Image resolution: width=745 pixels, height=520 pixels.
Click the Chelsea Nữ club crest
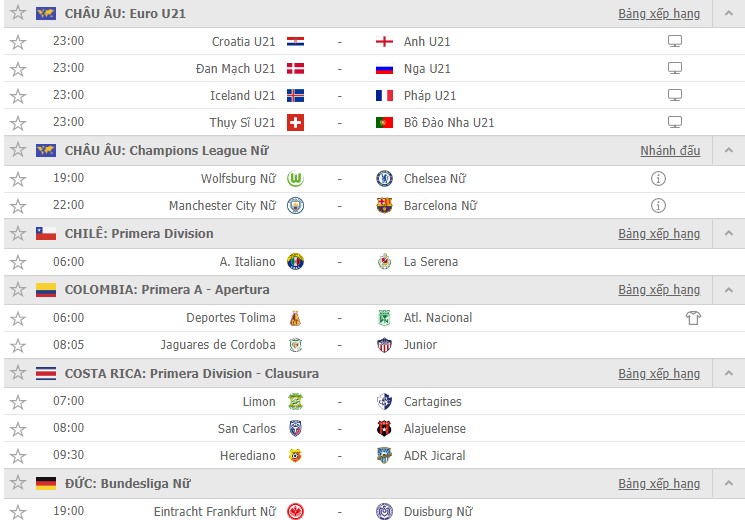(384, 179)
